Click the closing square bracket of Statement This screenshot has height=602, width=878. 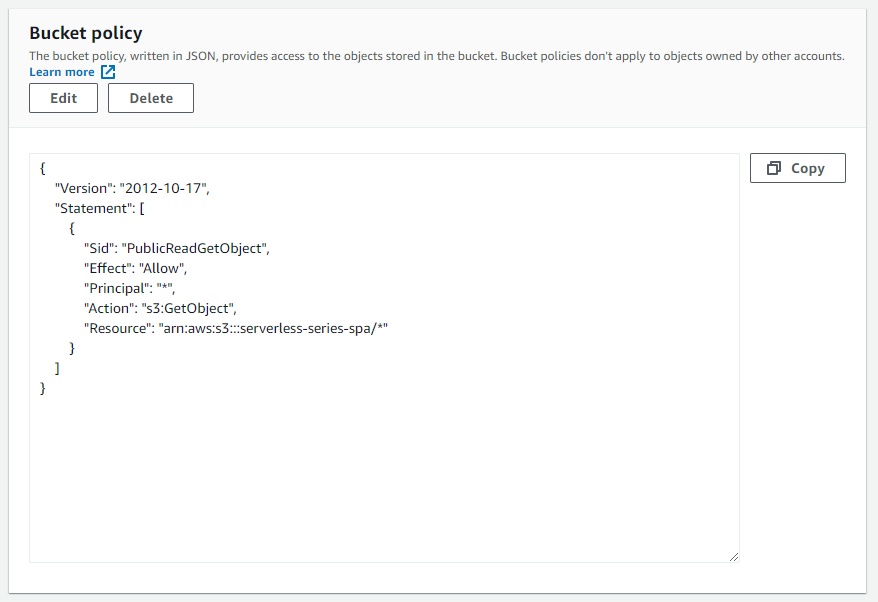click(x=58, y=368)
